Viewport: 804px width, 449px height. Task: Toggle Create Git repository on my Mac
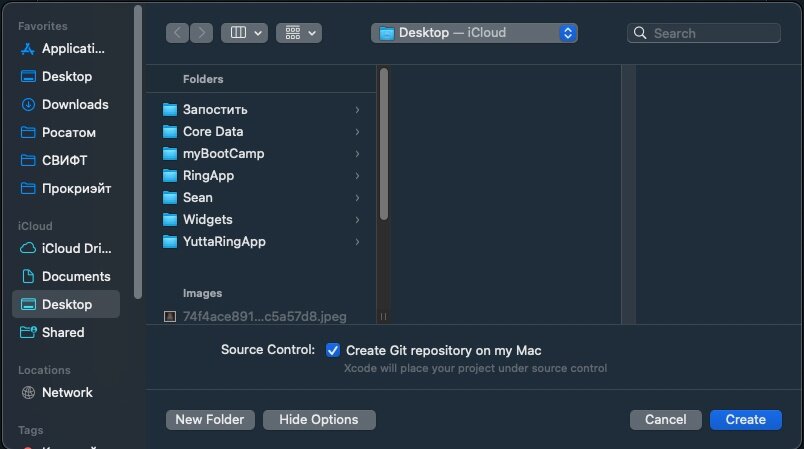click(333, 350)
